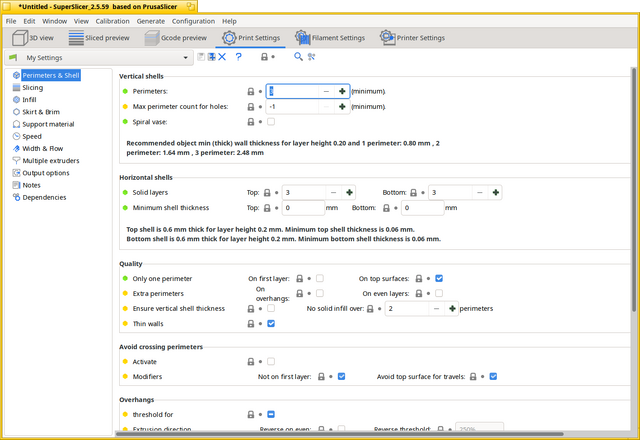Click lock icon beside Spiral vase

click(251, 122)
